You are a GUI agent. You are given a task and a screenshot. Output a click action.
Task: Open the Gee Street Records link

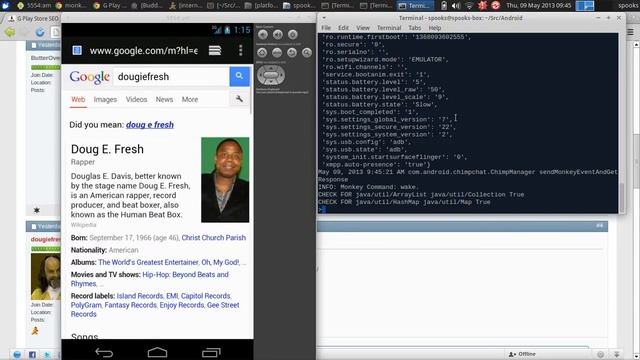[155, 309]
